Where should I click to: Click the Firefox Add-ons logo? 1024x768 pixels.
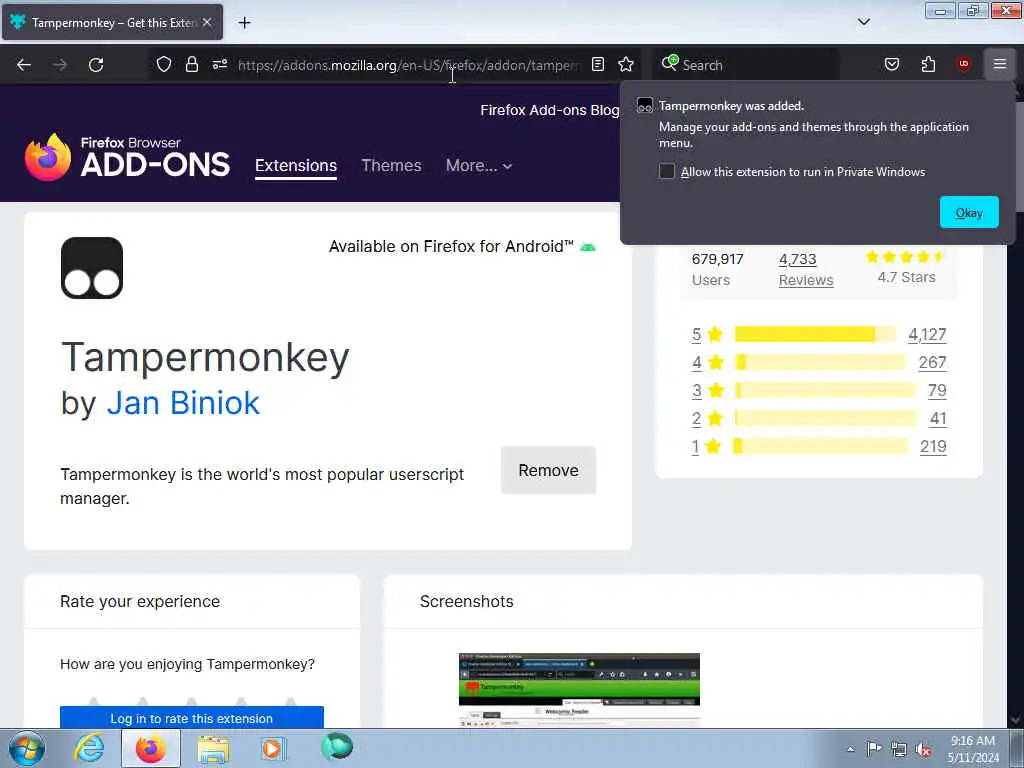[x=127, y=157]
